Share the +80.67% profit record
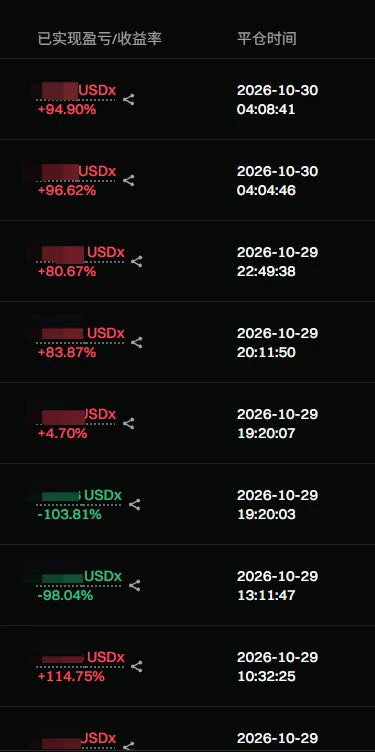The height and width of the screenshot is (752, 375). (137, 262)
